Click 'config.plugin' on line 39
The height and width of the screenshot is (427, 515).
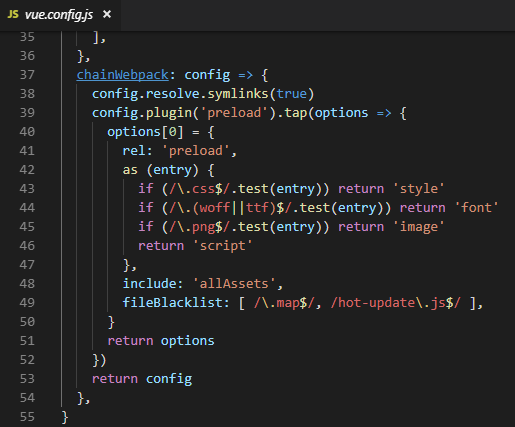tap(142, 113)
